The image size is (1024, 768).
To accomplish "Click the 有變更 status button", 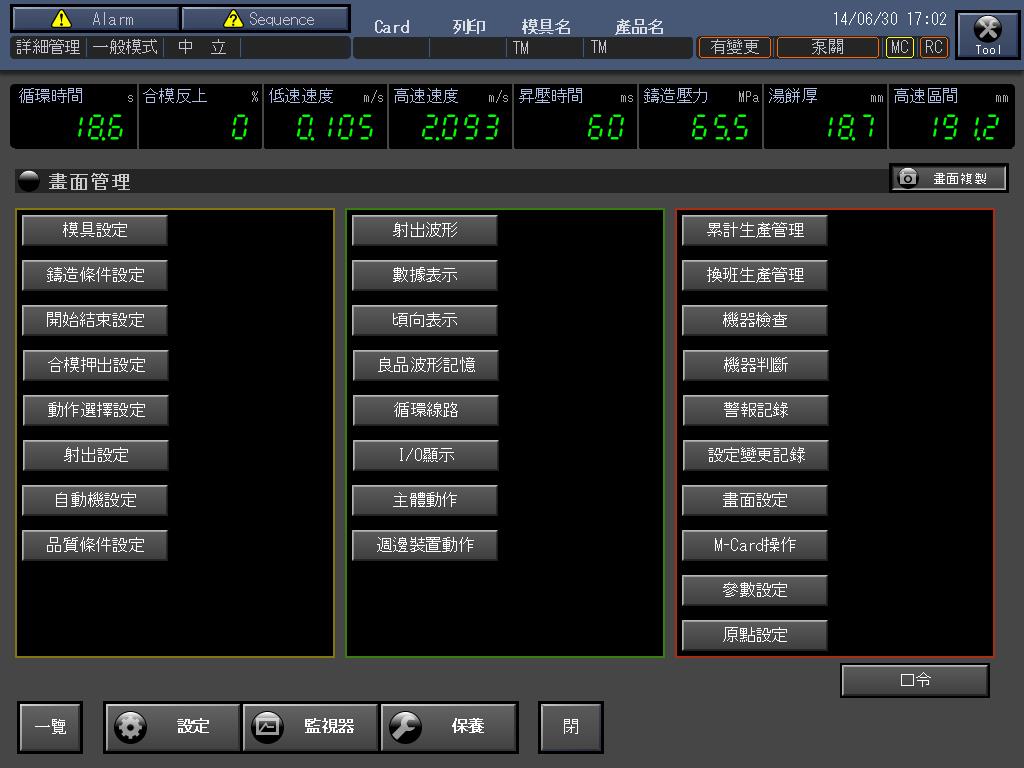I will 735,47.
